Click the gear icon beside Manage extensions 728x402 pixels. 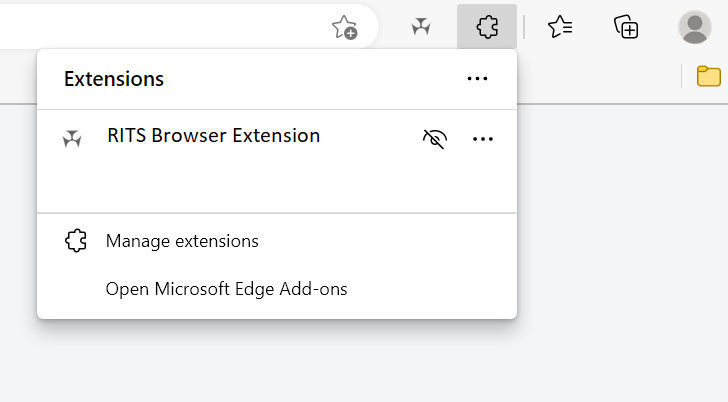pyautogui.click(x=75, y=241)
